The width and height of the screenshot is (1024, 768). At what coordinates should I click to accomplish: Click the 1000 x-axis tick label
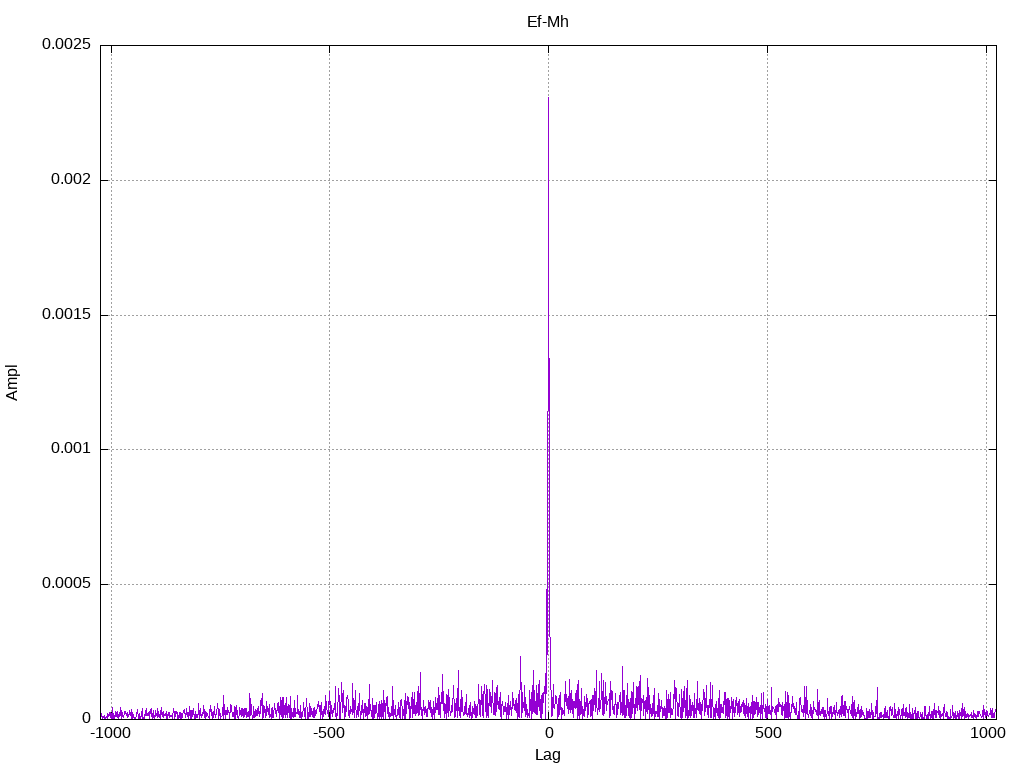[x=987, y=733]
